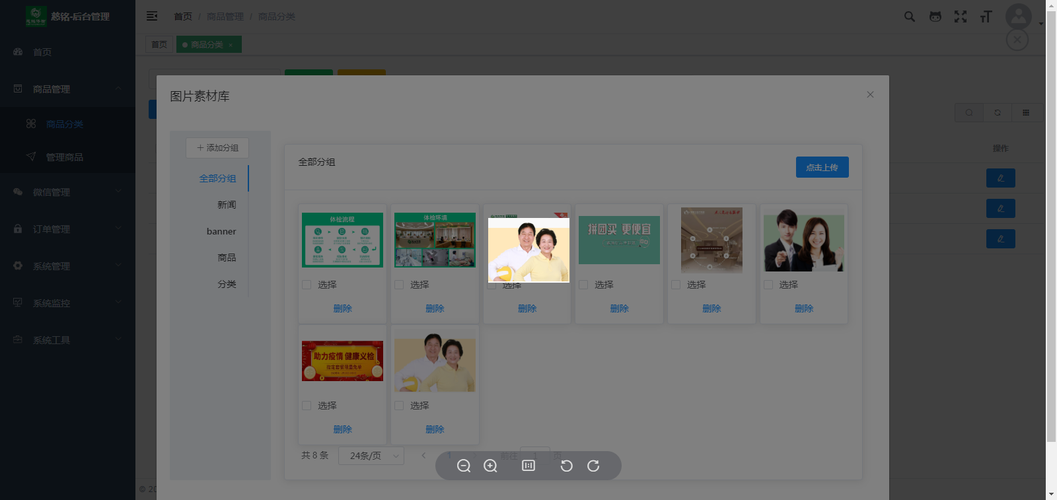Screen dimensions: 1057x500
Task: Zoom out the previewed image
Action: coord(464,466)
